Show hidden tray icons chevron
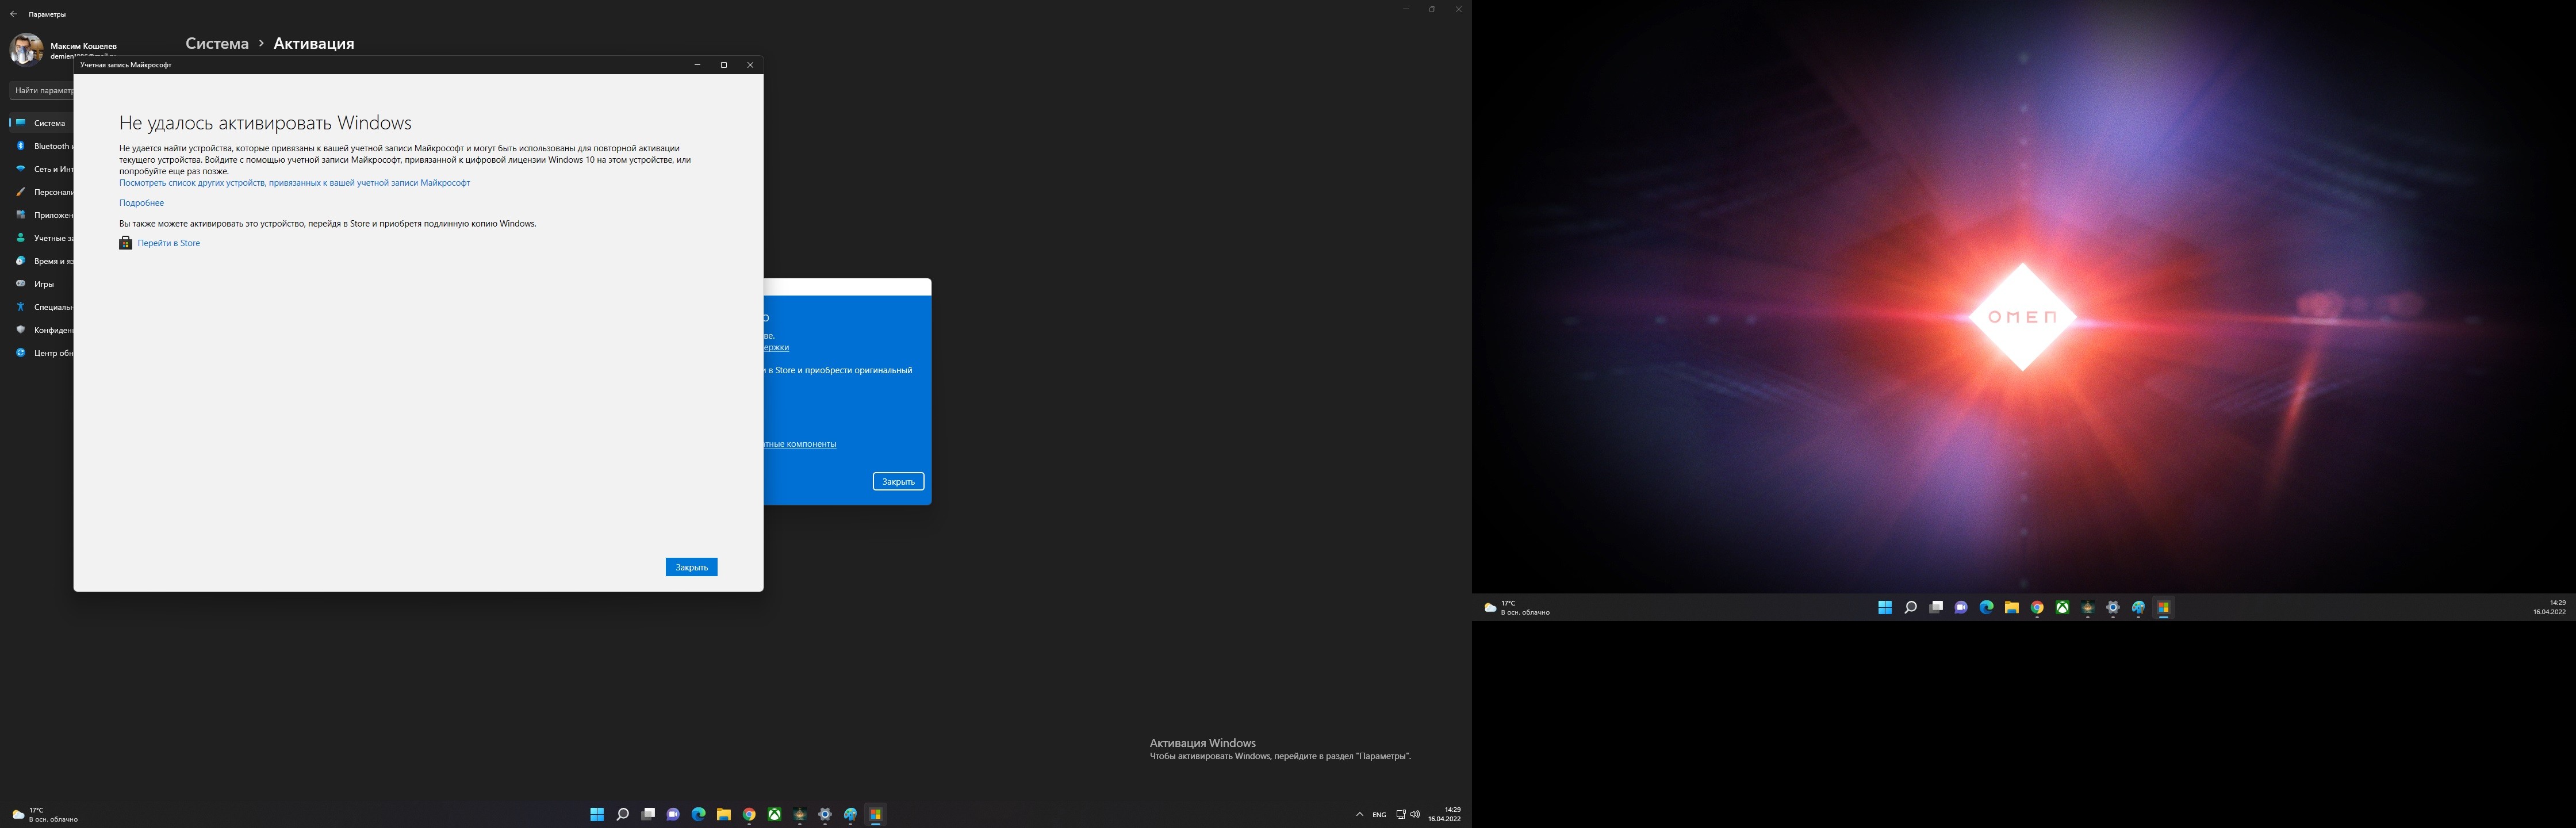Screen dimensions: 2576x828 [x=1359, y=815]
